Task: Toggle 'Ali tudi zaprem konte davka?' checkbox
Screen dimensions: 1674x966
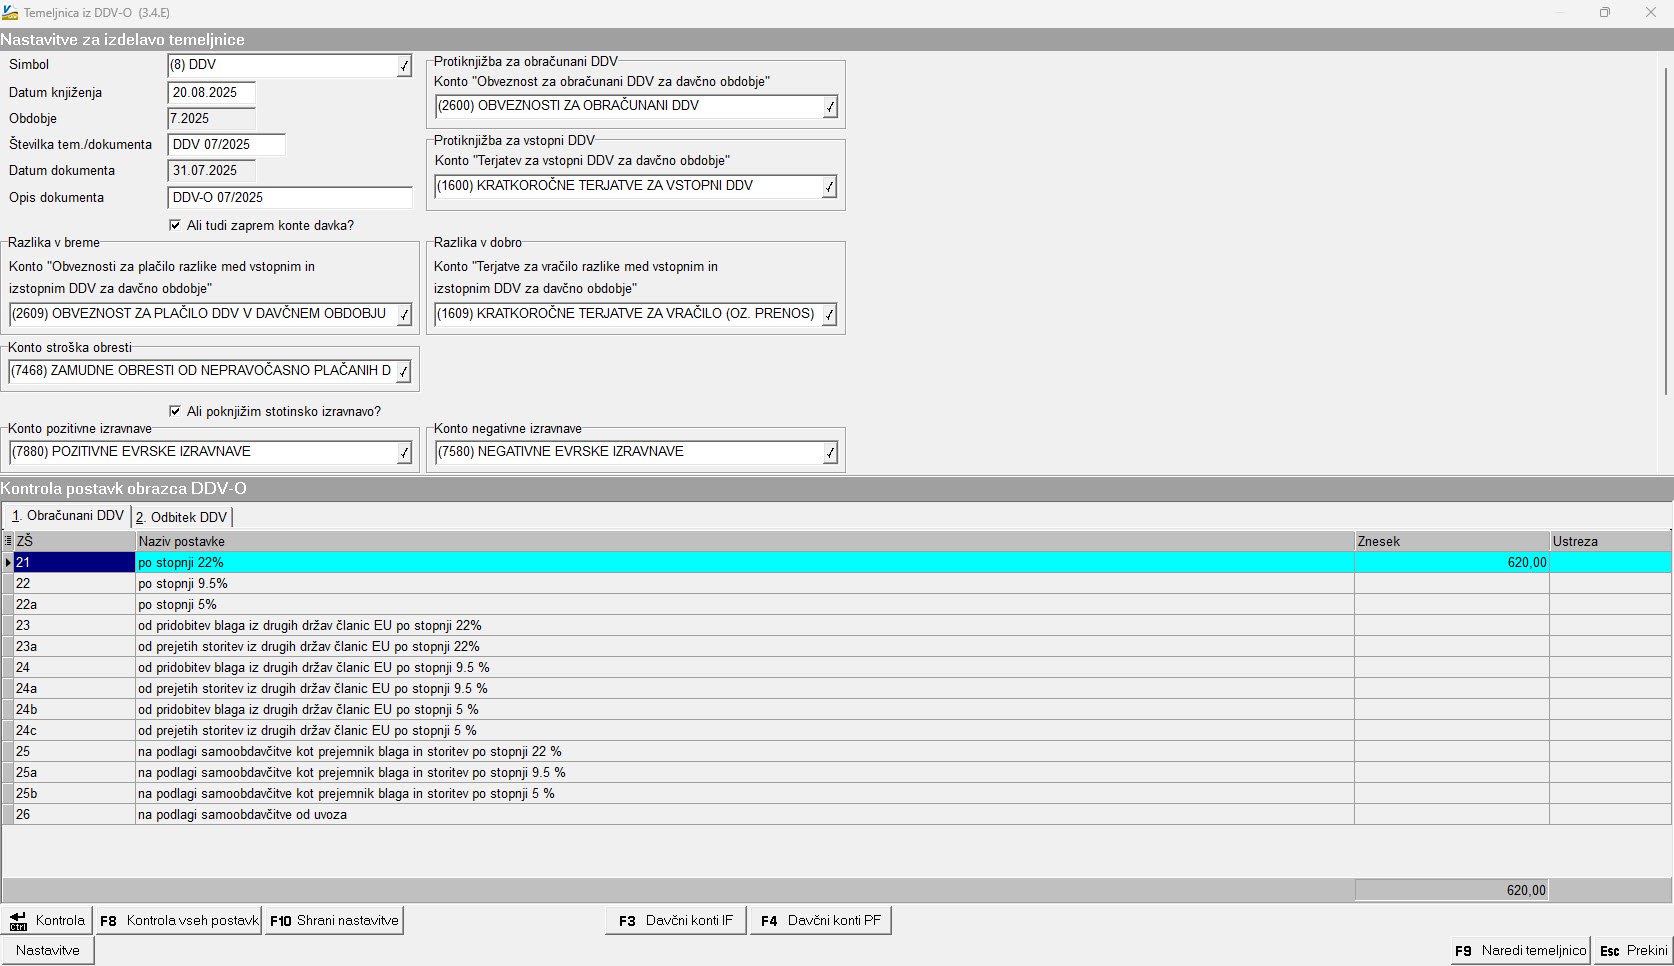Action: click(175, 226)
